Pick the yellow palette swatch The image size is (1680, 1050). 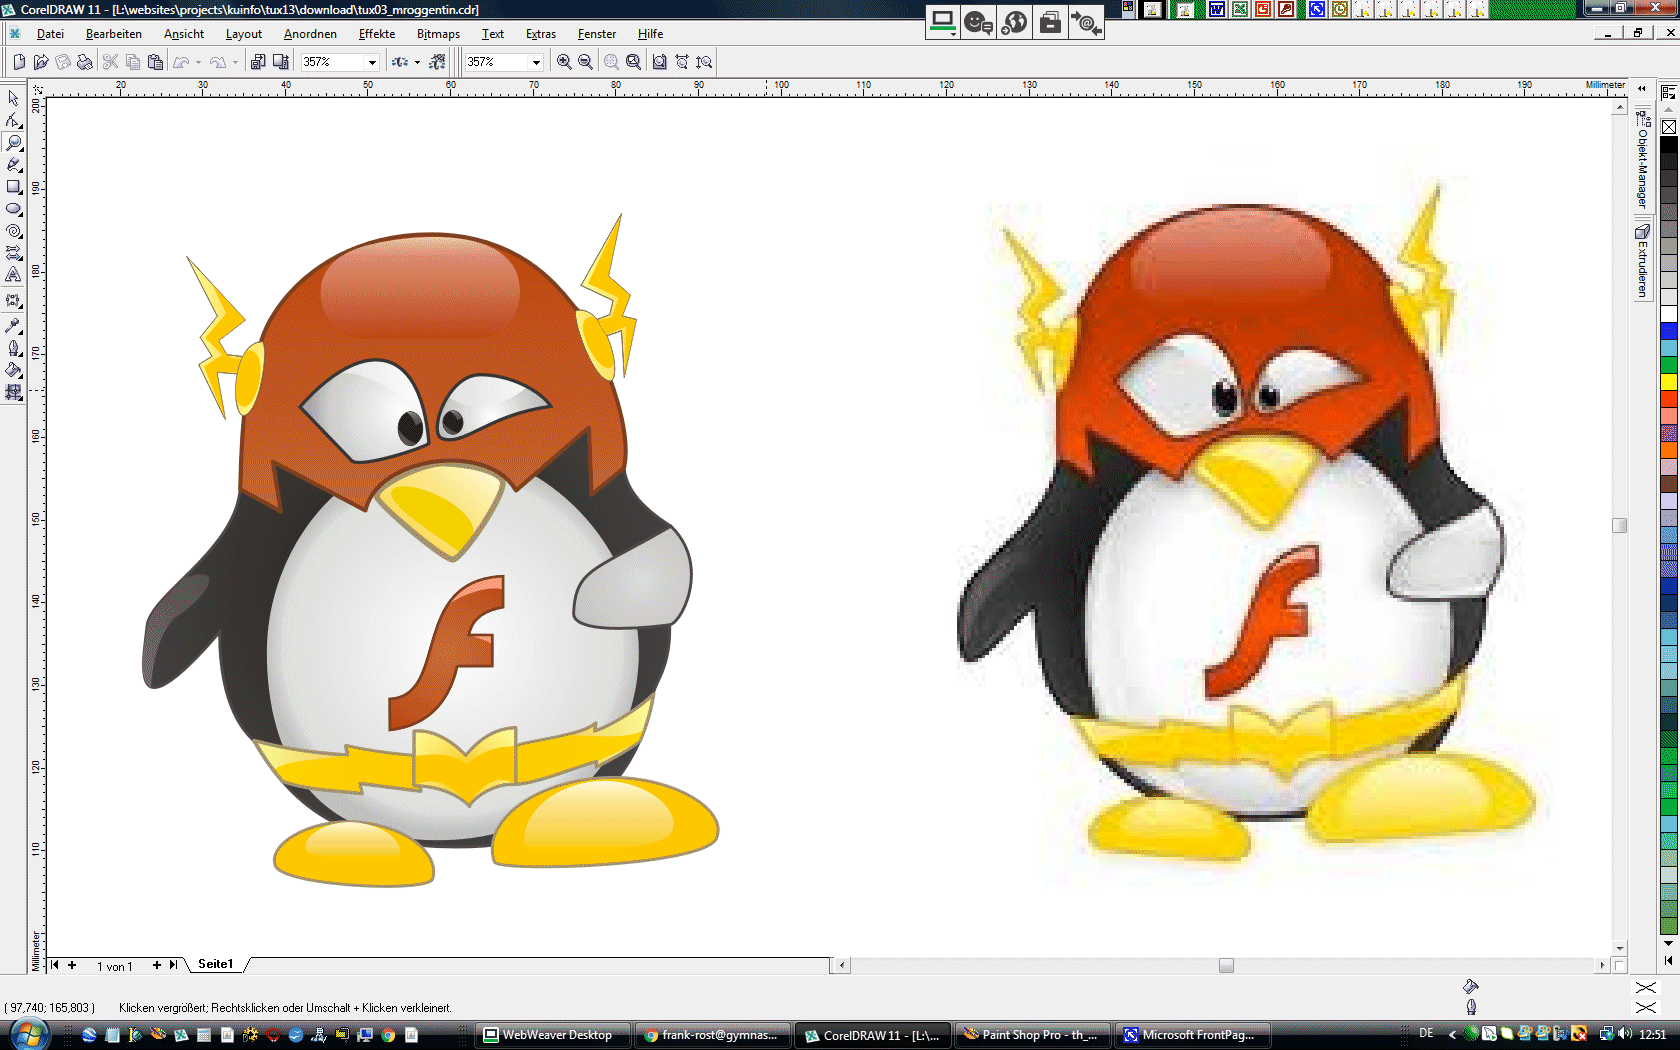[1669, 382]
